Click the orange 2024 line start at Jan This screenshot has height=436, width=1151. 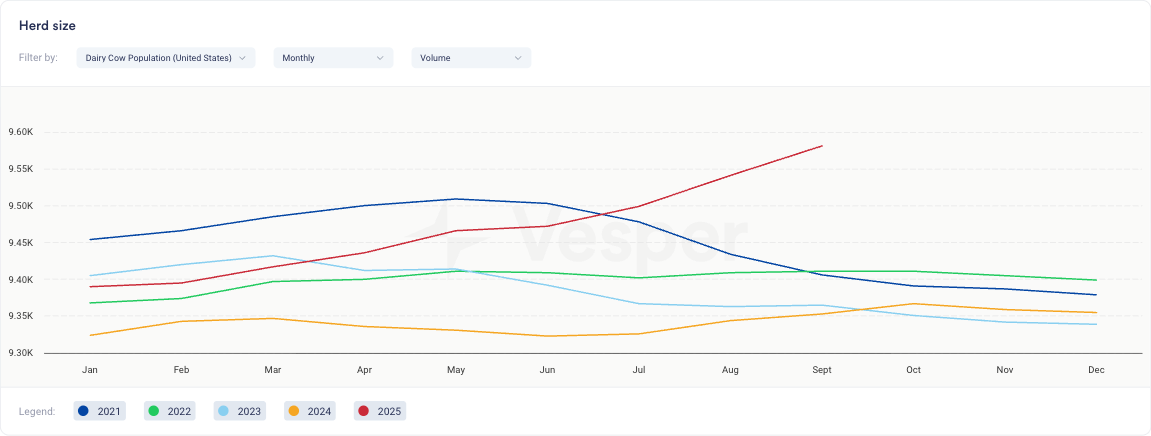pos(91,335)
